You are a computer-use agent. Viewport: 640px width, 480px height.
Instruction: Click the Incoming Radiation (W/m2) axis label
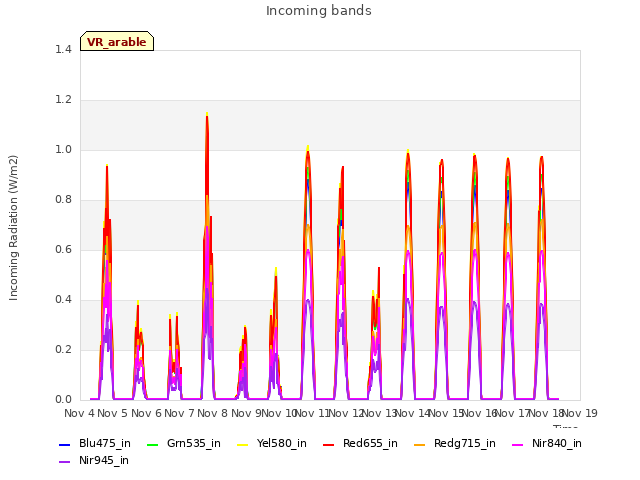click(13, 228)
